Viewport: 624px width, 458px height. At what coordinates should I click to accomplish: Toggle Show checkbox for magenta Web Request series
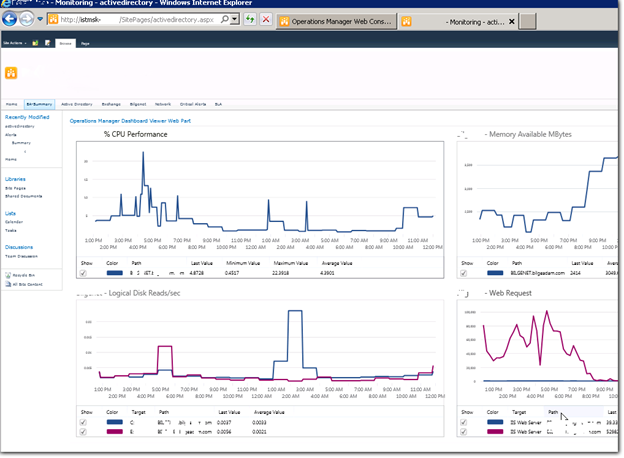(x=464, y=432)
